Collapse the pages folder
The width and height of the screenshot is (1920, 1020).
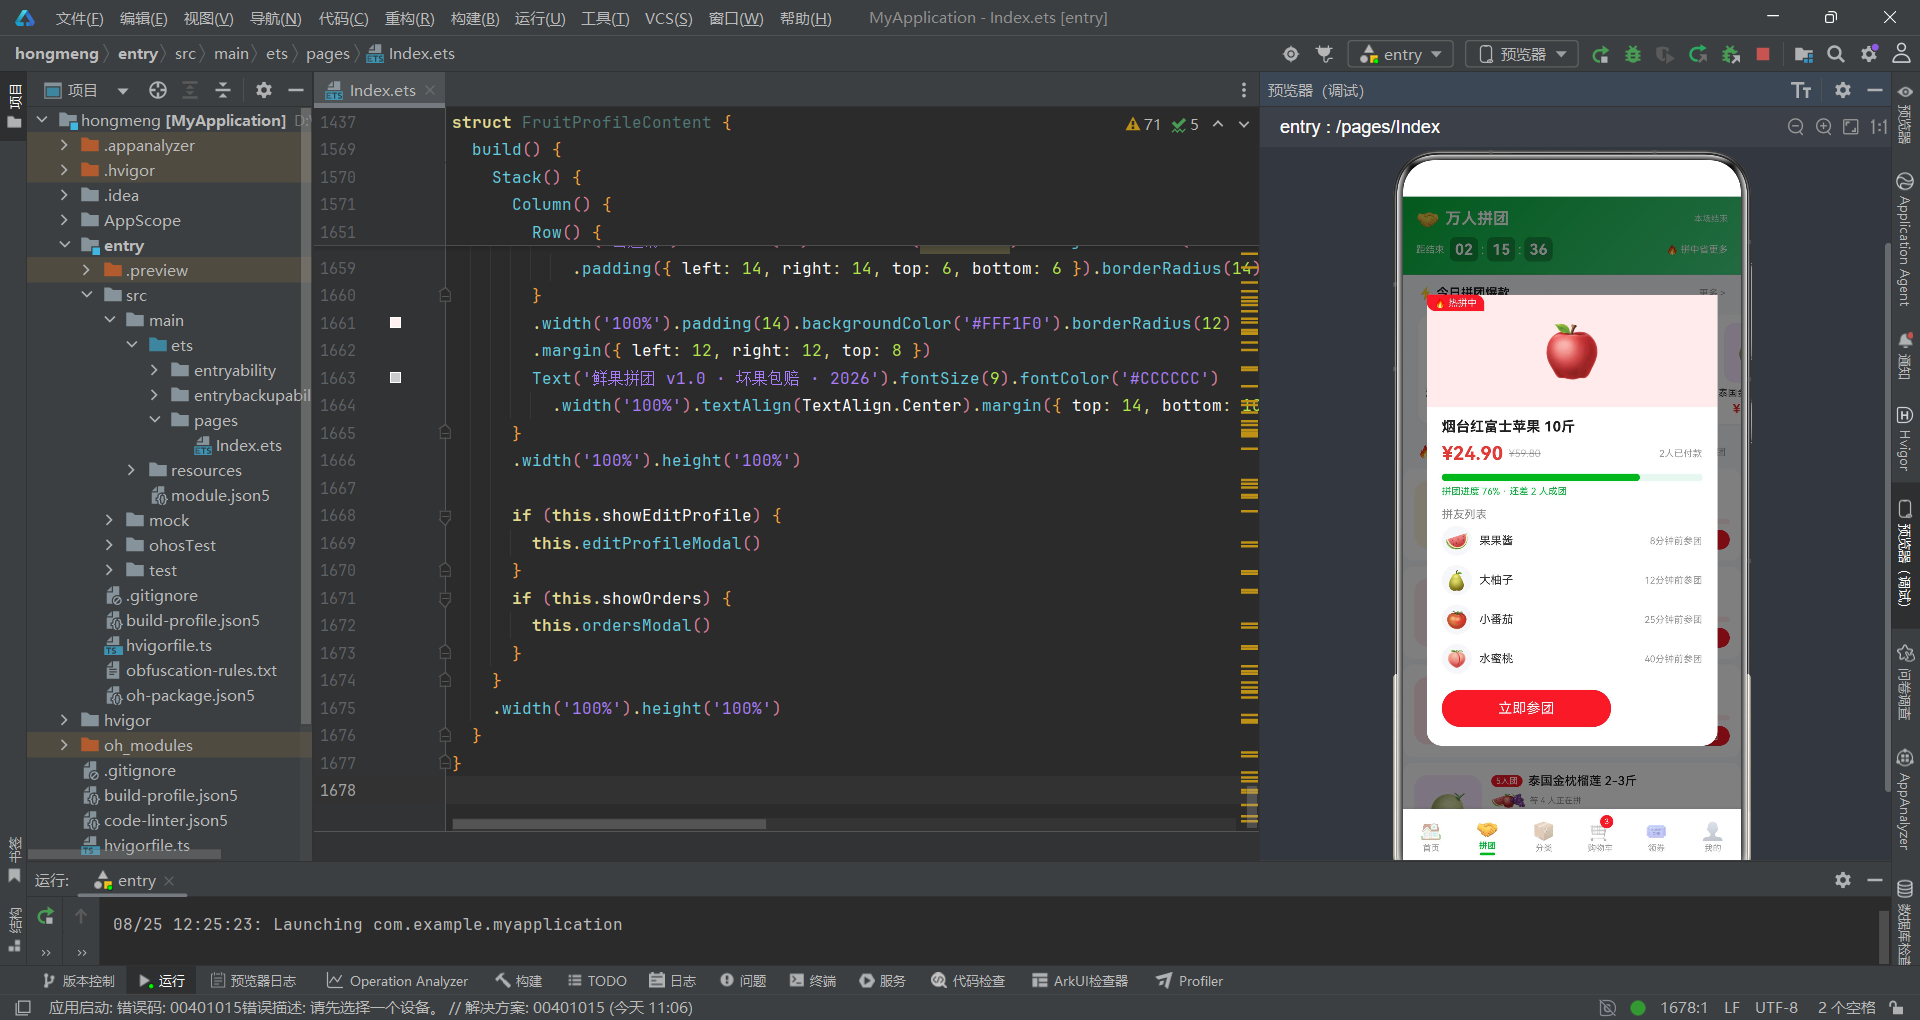point(154,420)
